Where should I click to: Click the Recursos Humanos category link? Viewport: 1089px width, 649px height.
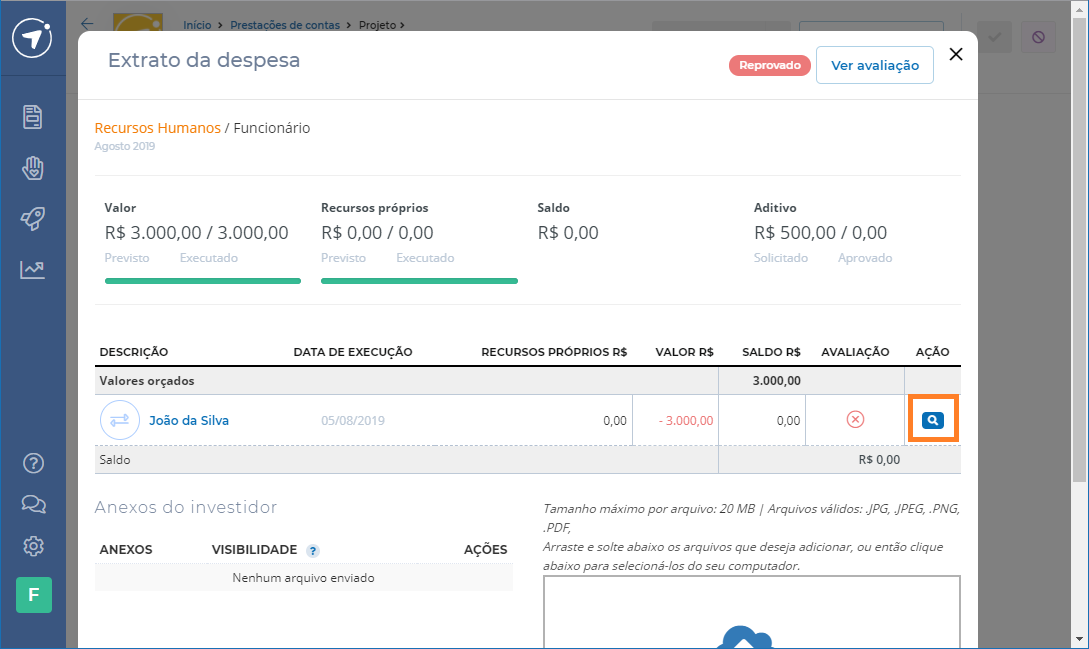[x=158, y=128]
